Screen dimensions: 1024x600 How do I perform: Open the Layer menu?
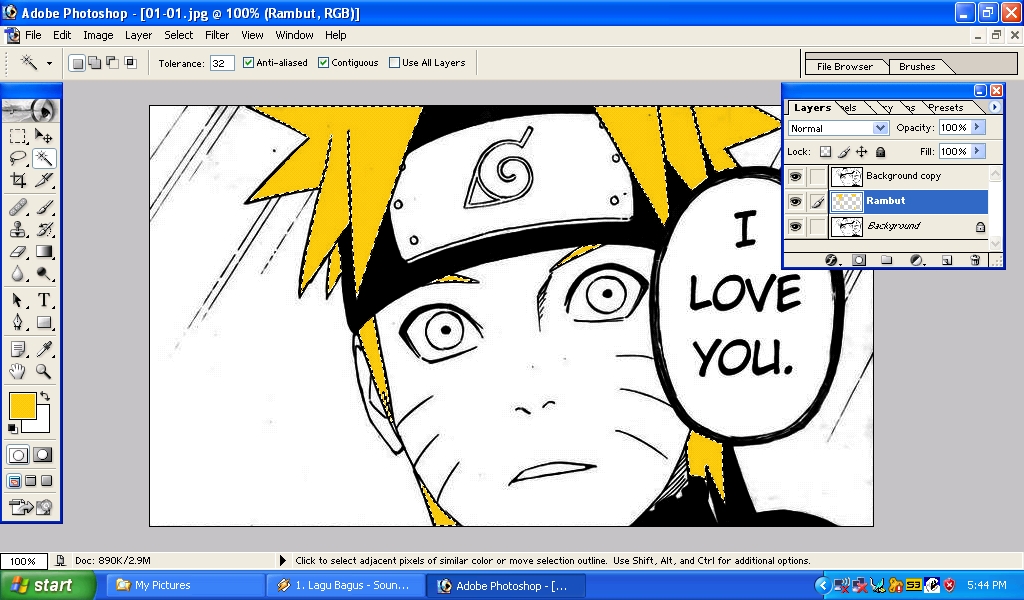tap(138, 35)
